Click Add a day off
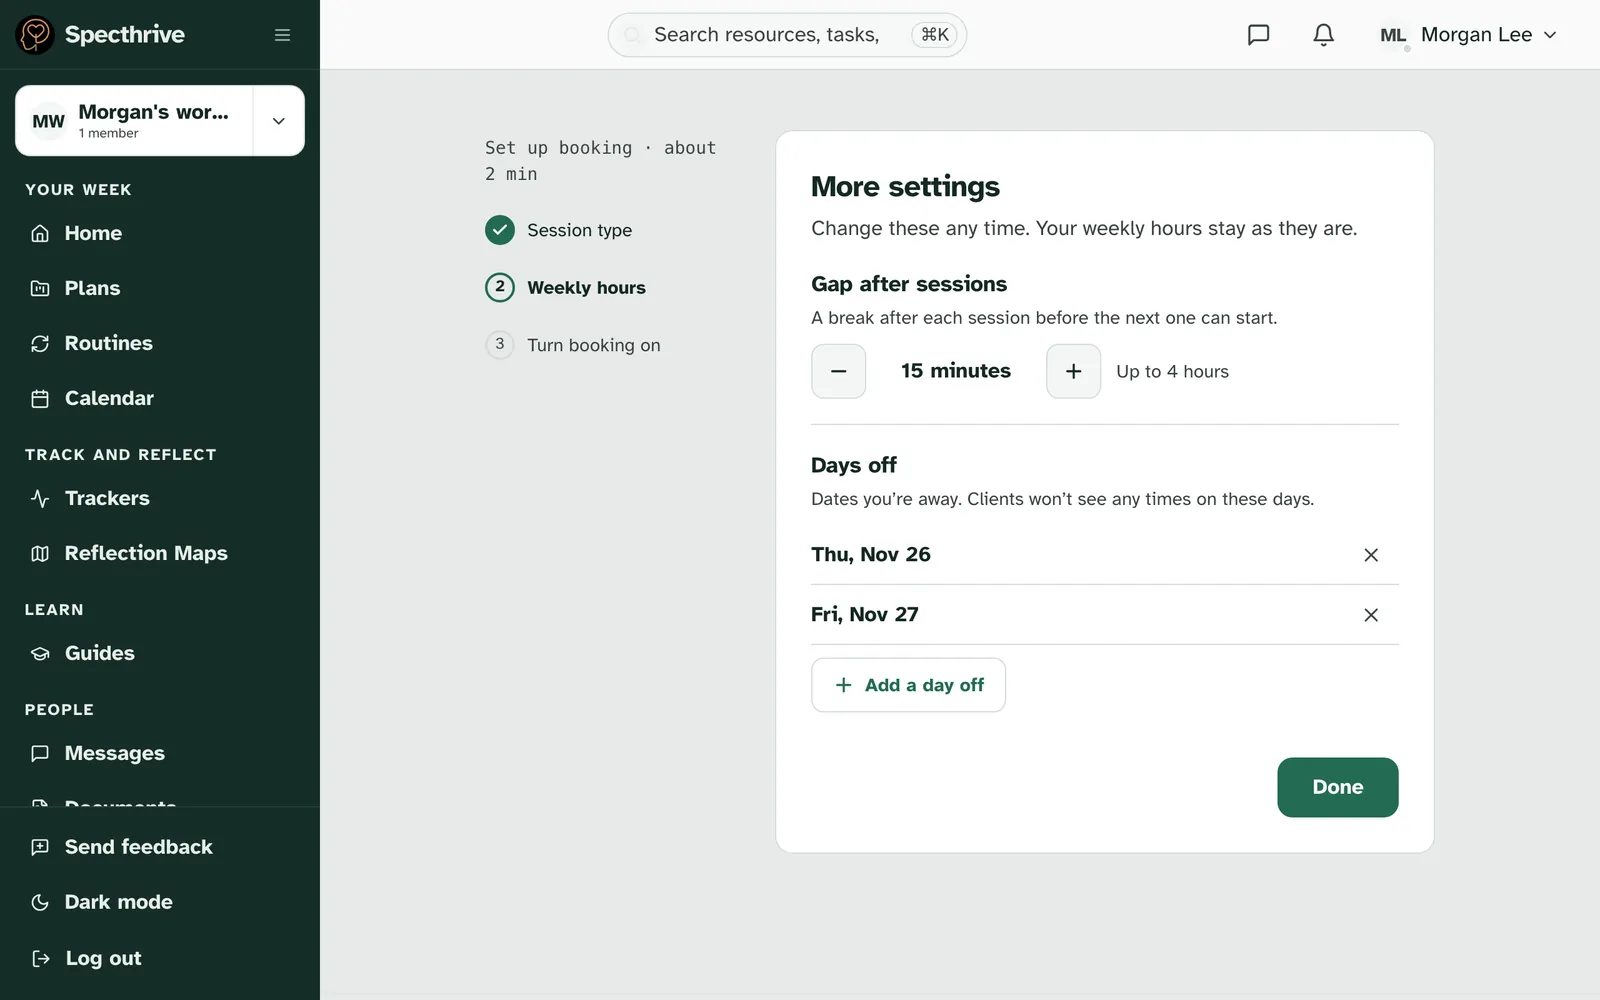1600x1000 pixels. click(x=909, y=685)
